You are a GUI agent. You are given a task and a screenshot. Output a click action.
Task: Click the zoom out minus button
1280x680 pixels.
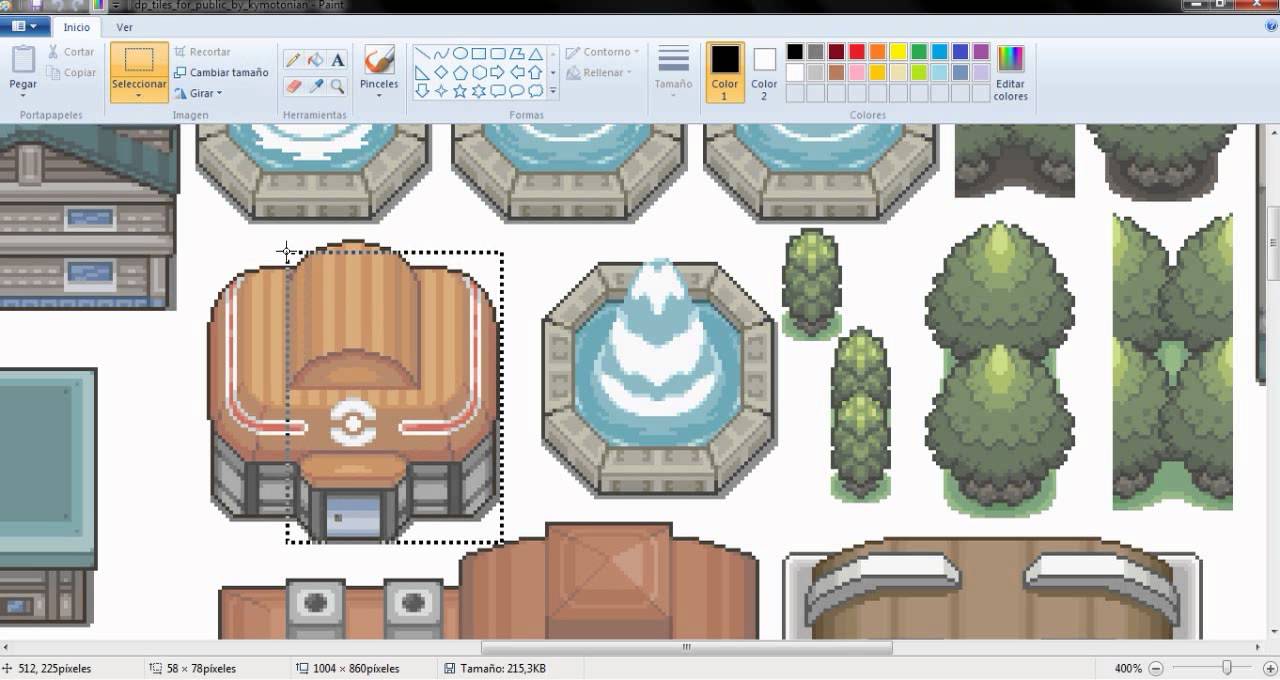1156,668
